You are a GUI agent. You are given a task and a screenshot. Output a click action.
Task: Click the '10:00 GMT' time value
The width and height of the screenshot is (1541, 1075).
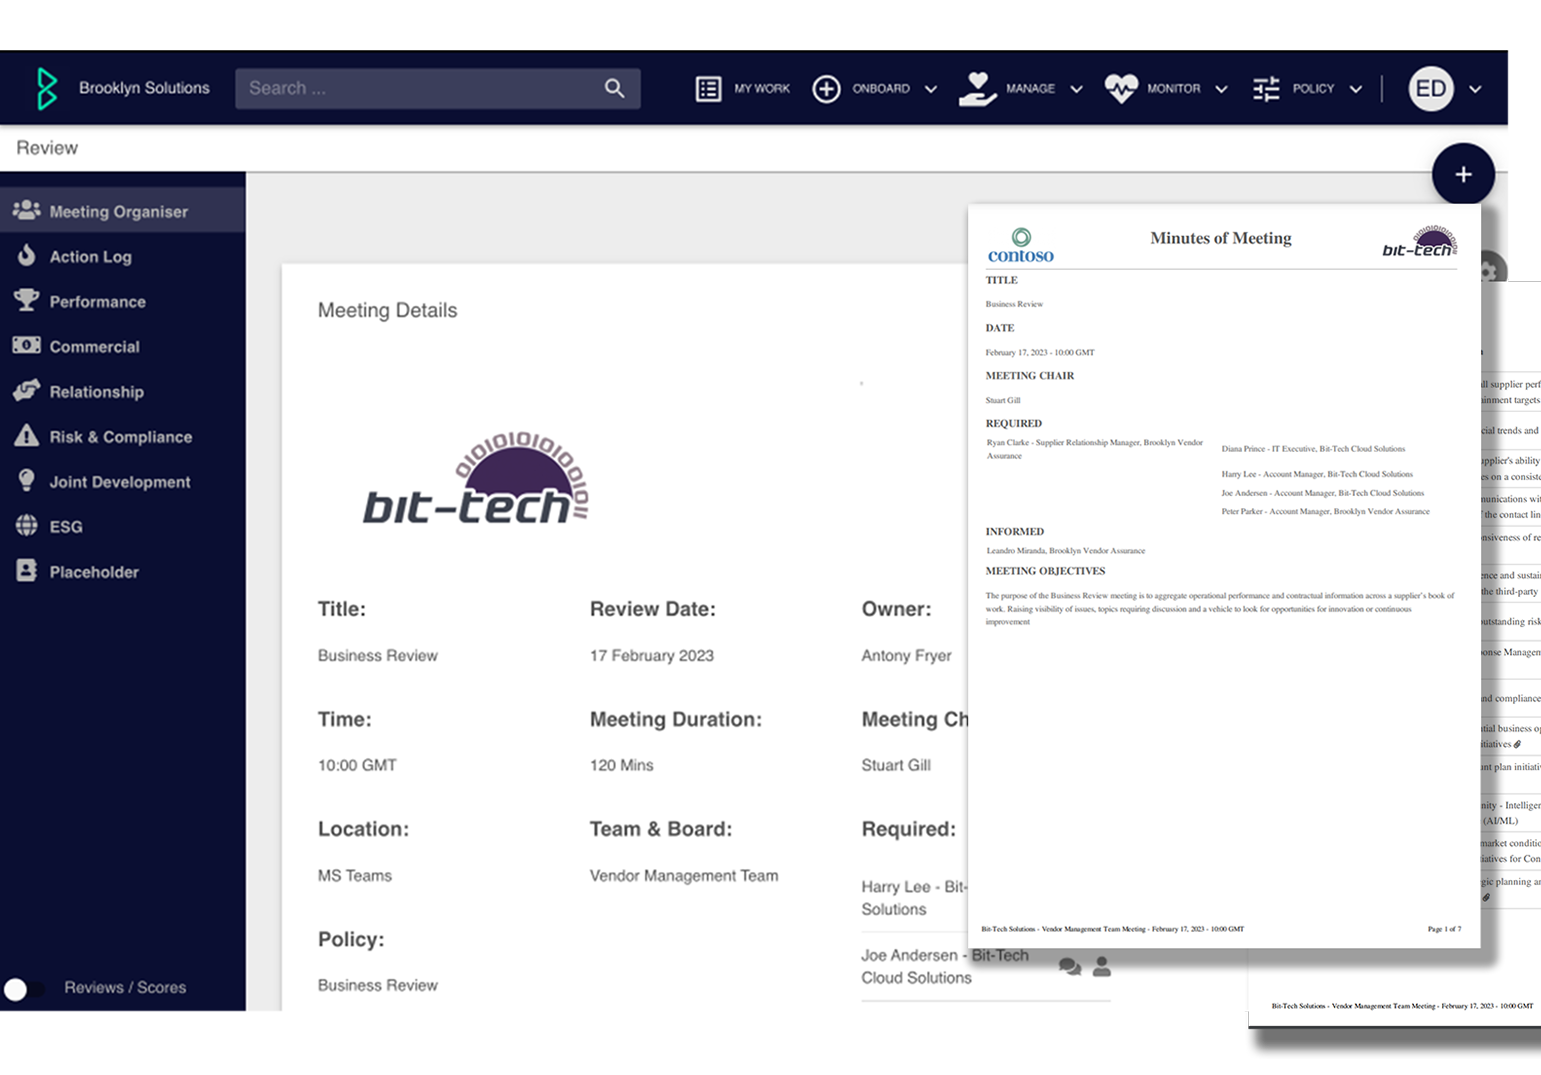click(357, 765)
